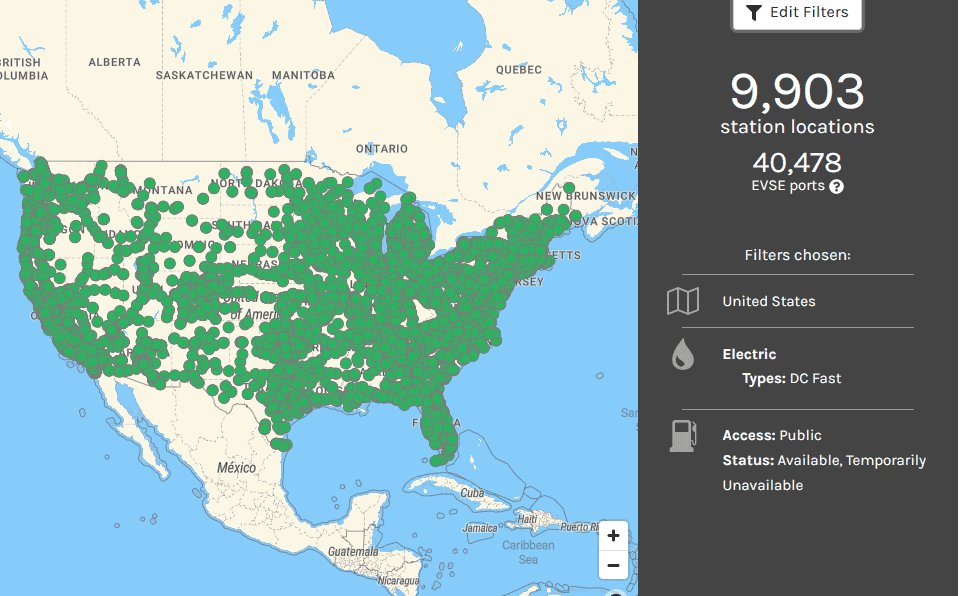
Task: Open the EVSE ports help question mark
Action: (837, 186)
